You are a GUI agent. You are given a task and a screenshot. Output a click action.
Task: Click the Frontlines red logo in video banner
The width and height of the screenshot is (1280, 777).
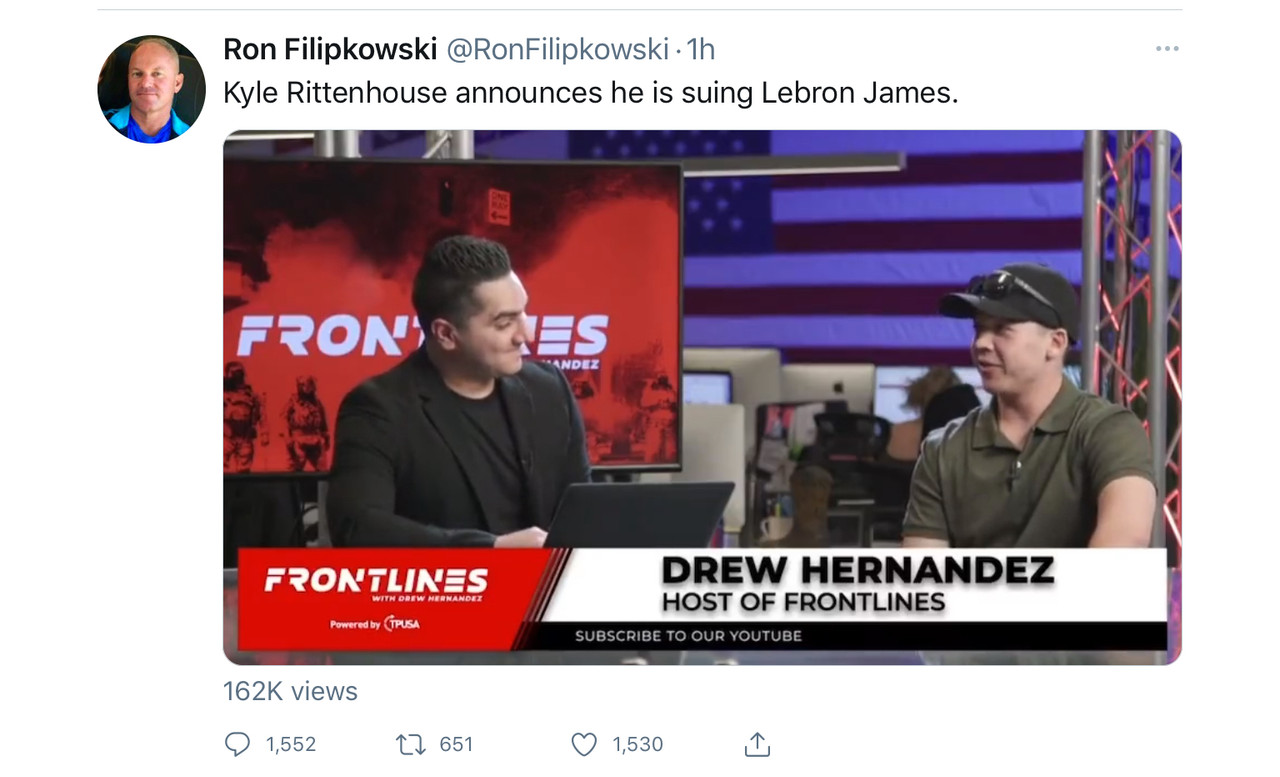click(x=376, y=581)
